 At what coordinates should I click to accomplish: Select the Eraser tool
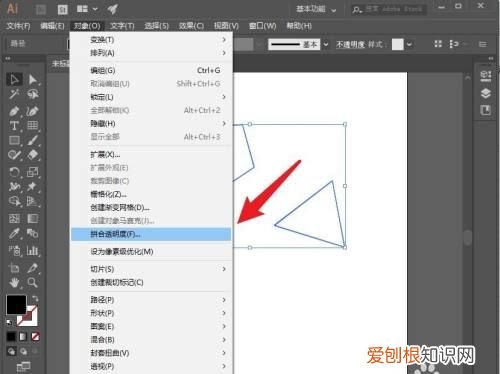coord(32,155)
